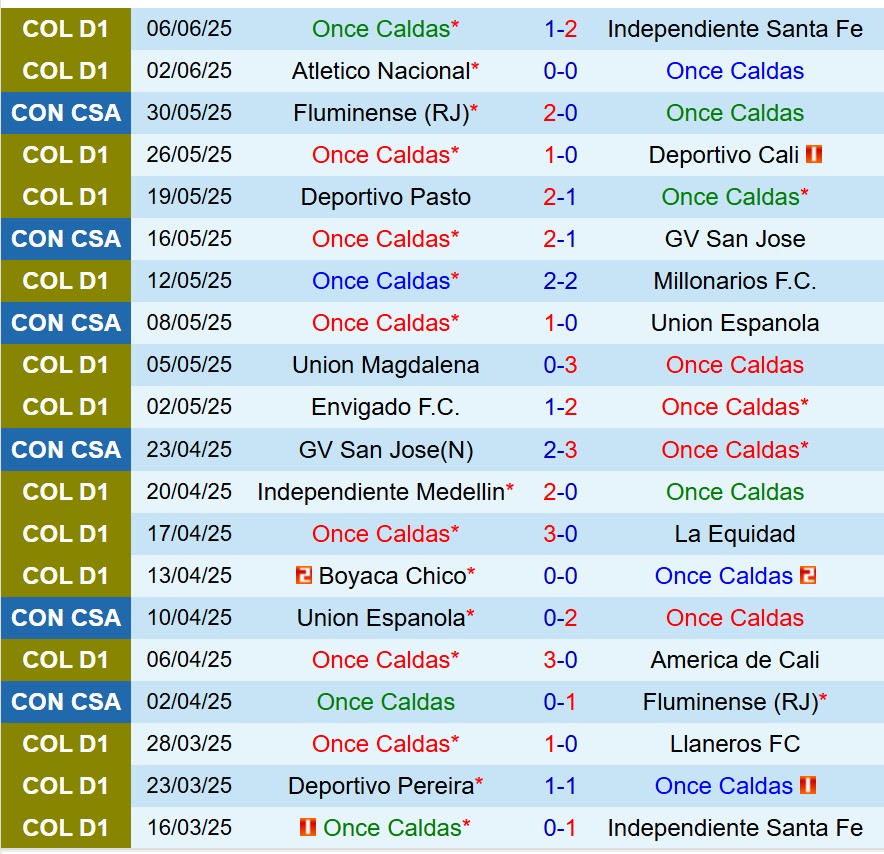The image size is (884, 854).
Task: Click the 2-2 score against Millonarios F.C.
Action: 560,281
